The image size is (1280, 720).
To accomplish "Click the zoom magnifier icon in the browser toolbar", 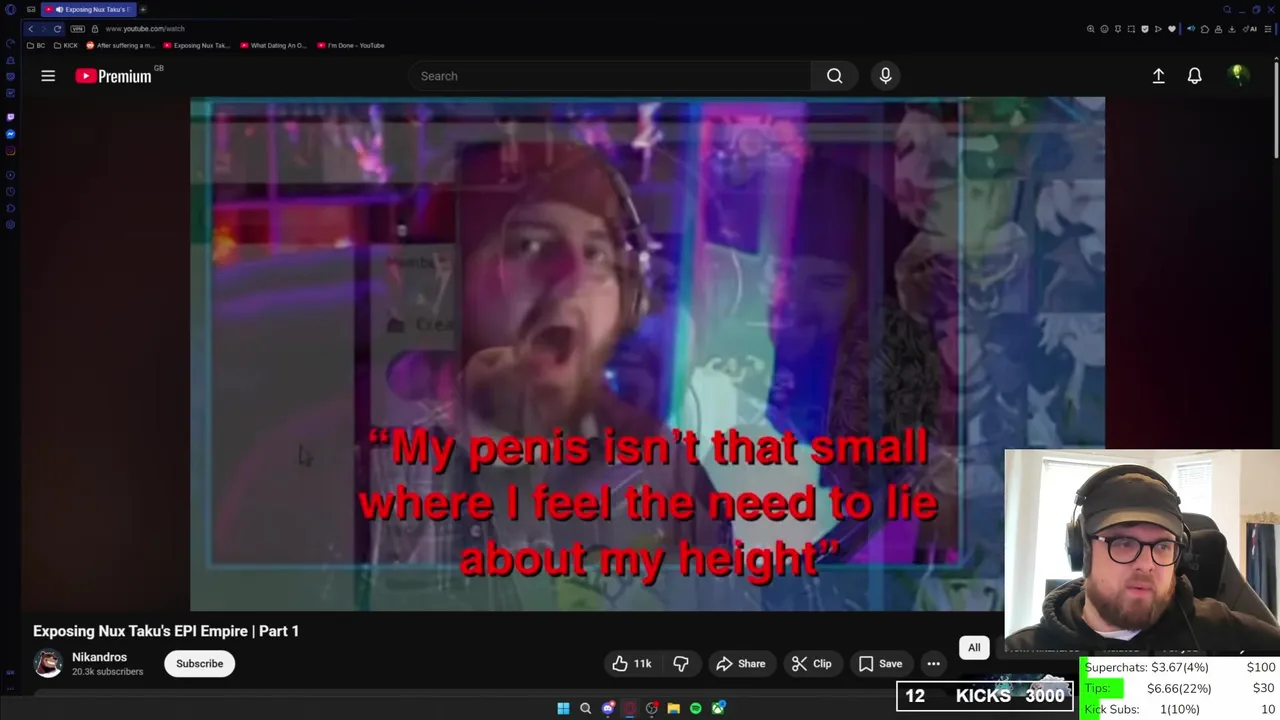I will tap(1091, 29).
